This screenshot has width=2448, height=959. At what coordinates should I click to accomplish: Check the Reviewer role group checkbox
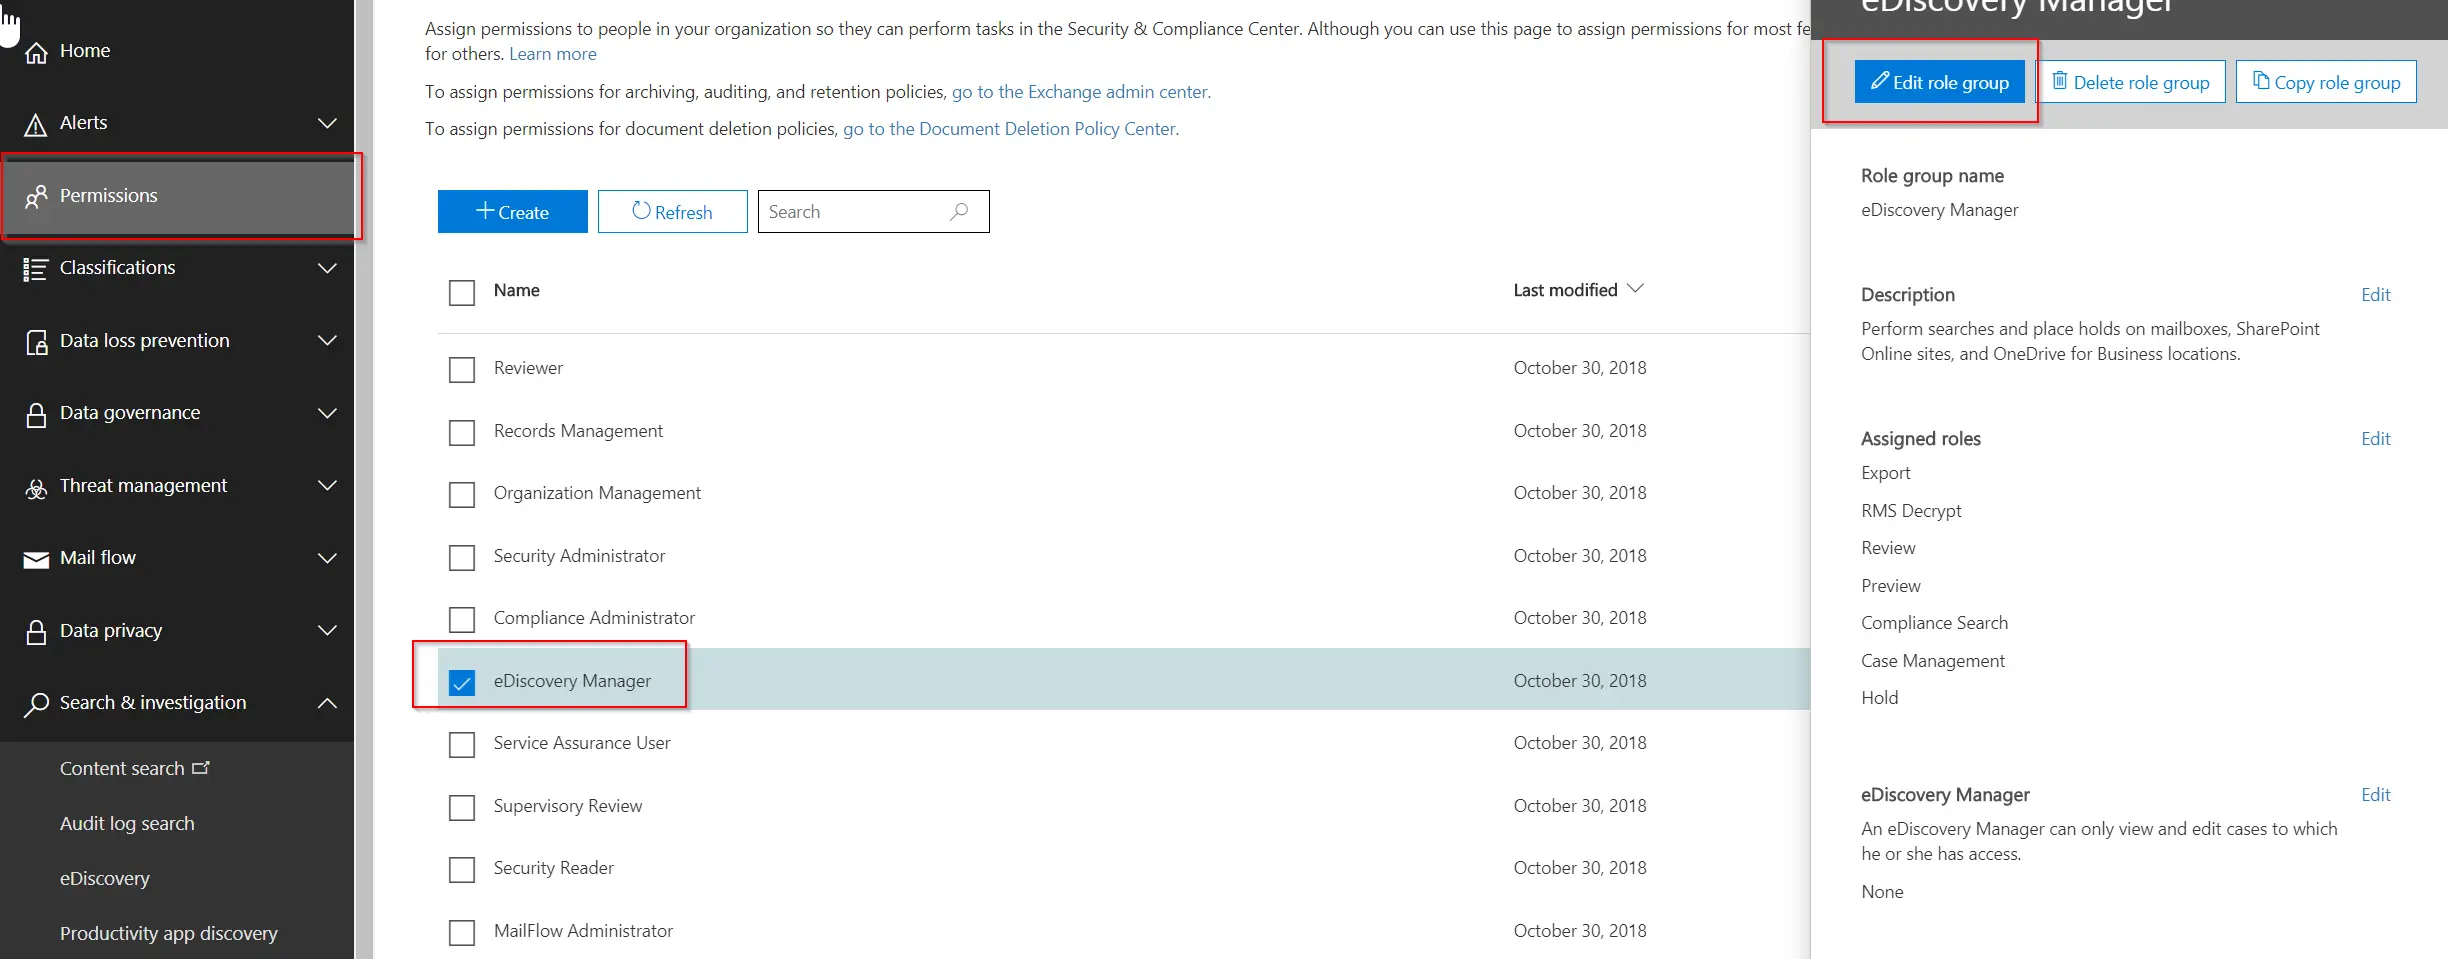click(x=462, y=369)
